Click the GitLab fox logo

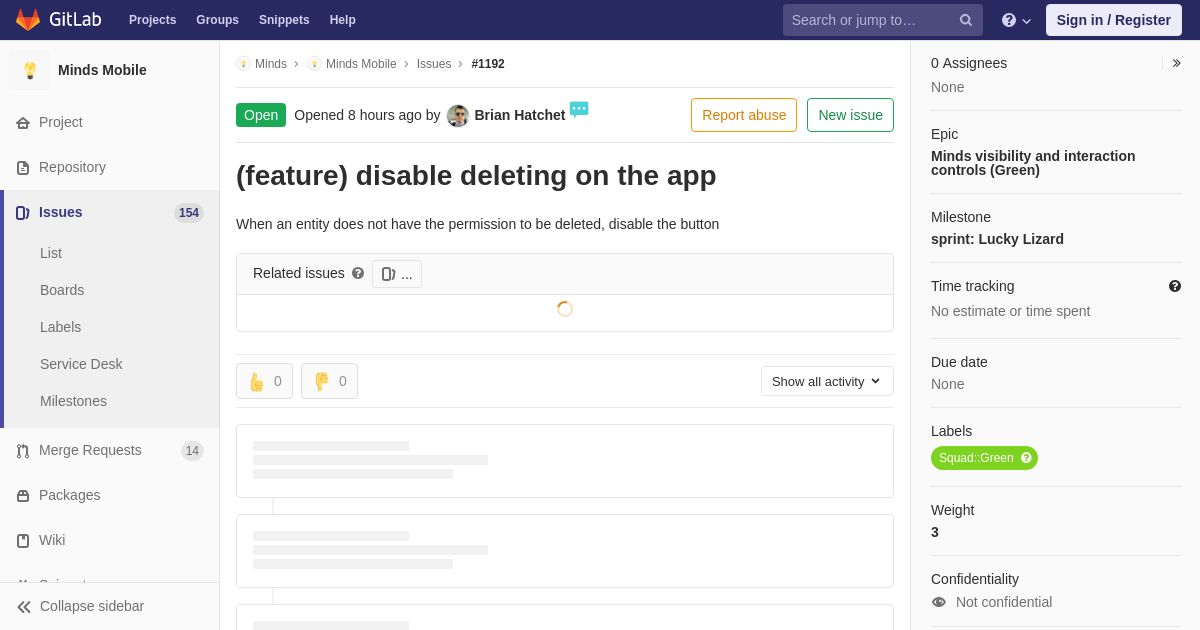point(28,20)
